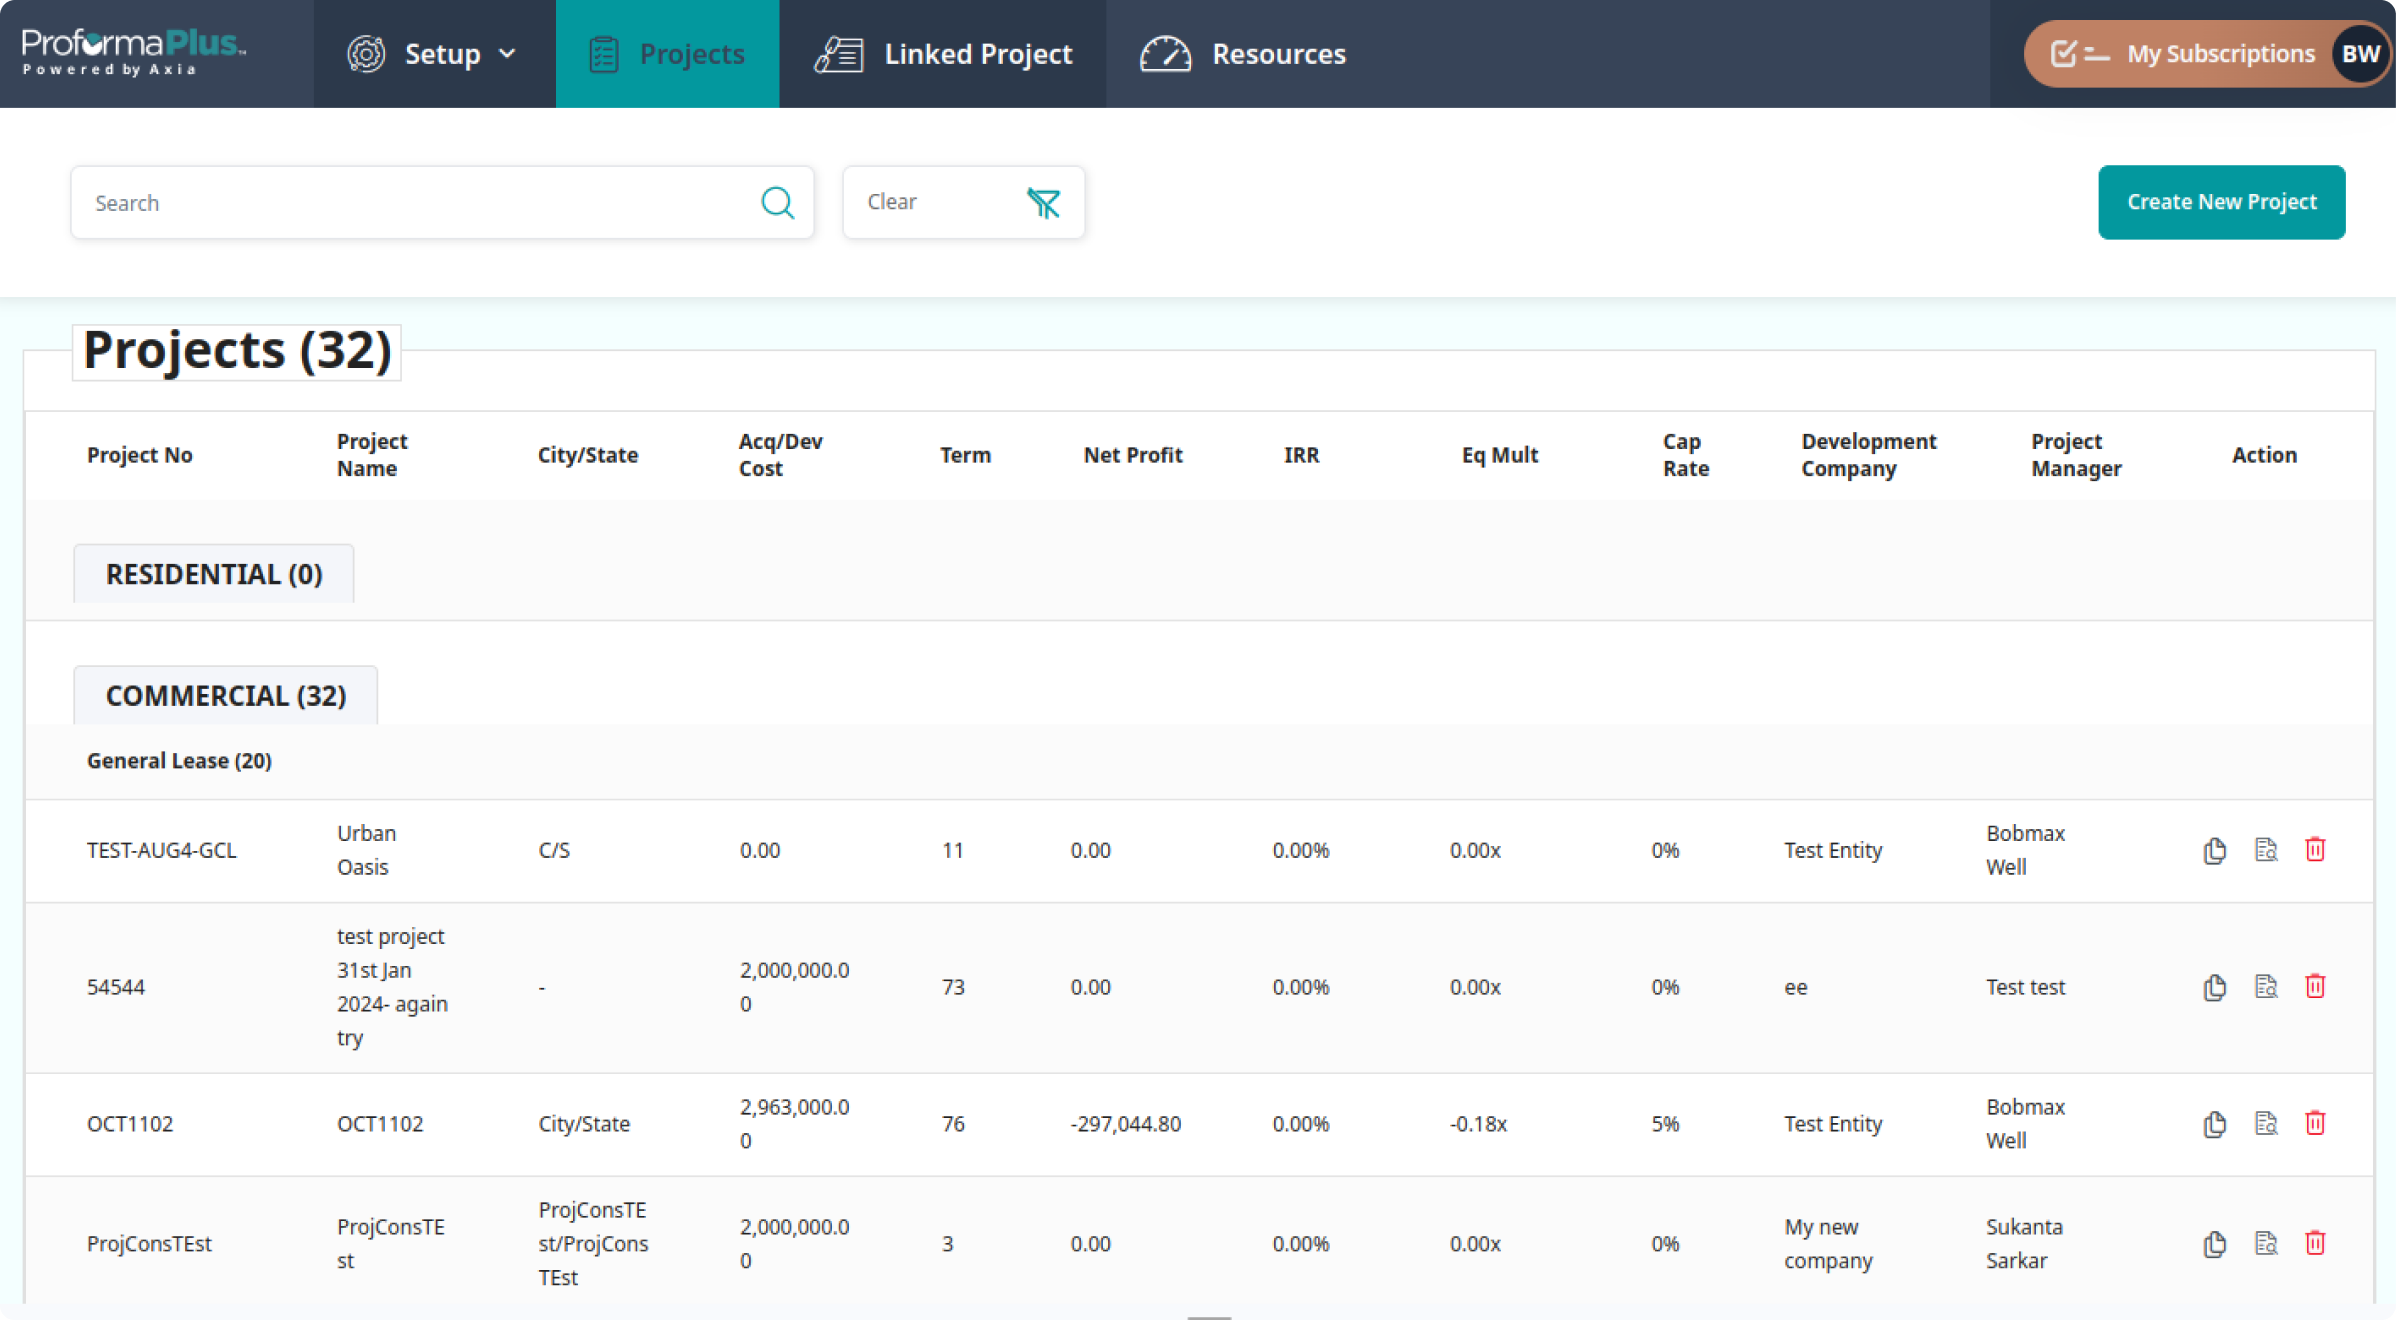The height and width of the screenshot is (1320, 2396).
Task: Click the copy icon for ProjConsTEst row
Action: click(2214, 1244)
